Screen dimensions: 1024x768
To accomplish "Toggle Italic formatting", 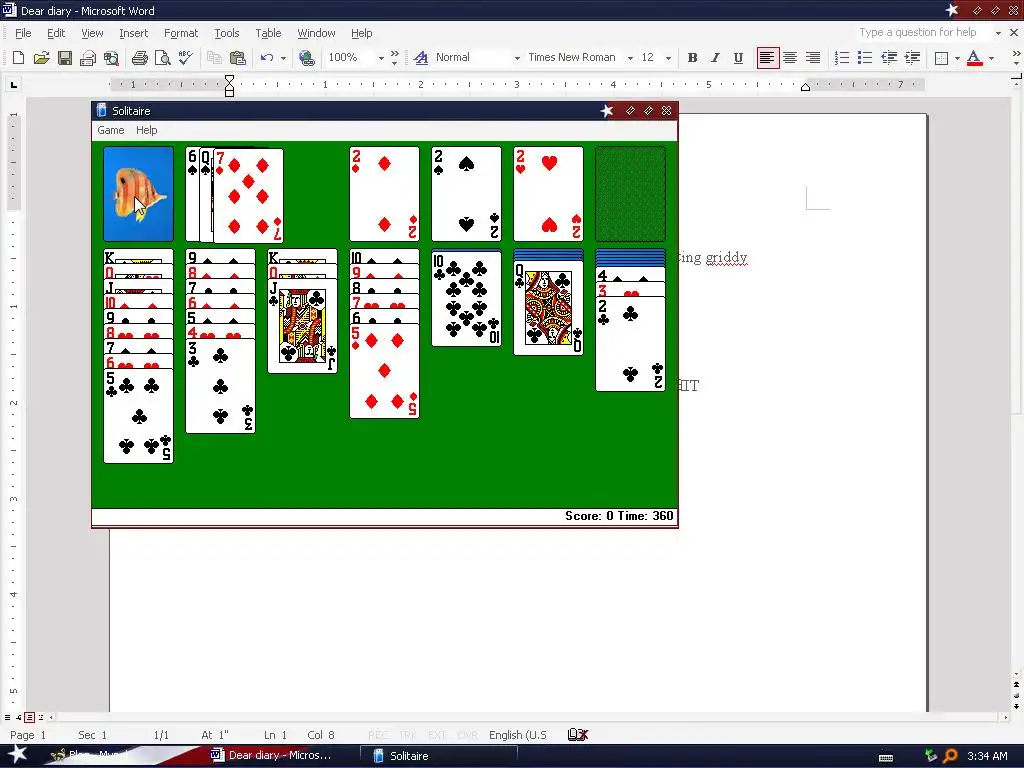I will (715, 57).
